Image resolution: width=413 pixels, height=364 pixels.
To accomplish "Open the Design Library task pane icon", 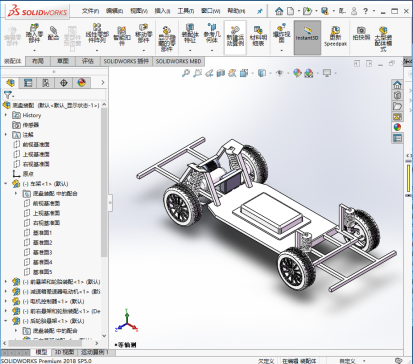I will [x=397, y=95].
